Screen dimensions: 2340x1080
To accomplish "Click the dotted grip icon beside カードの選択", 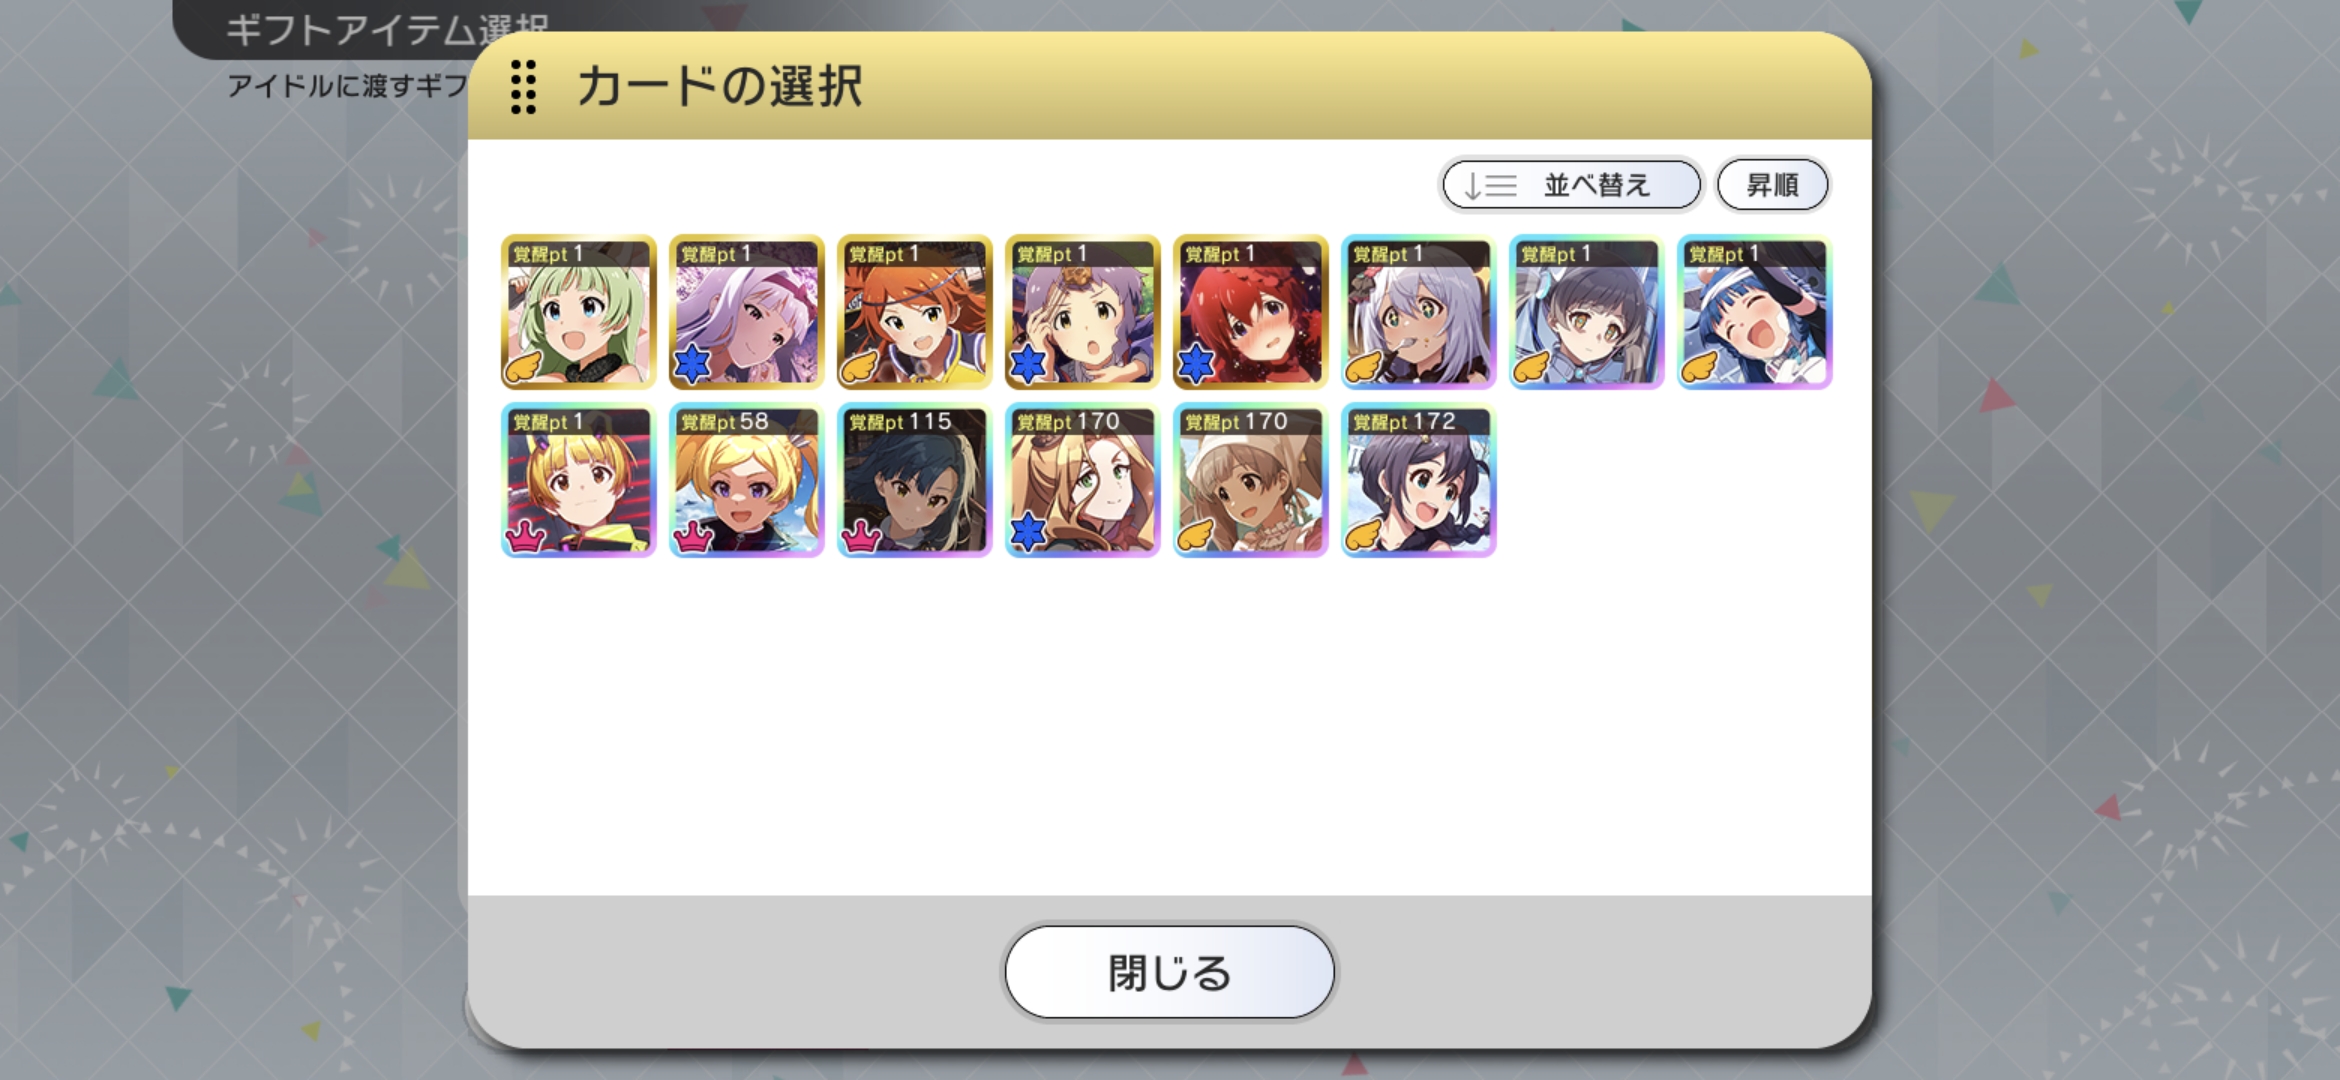I will 523,87.
